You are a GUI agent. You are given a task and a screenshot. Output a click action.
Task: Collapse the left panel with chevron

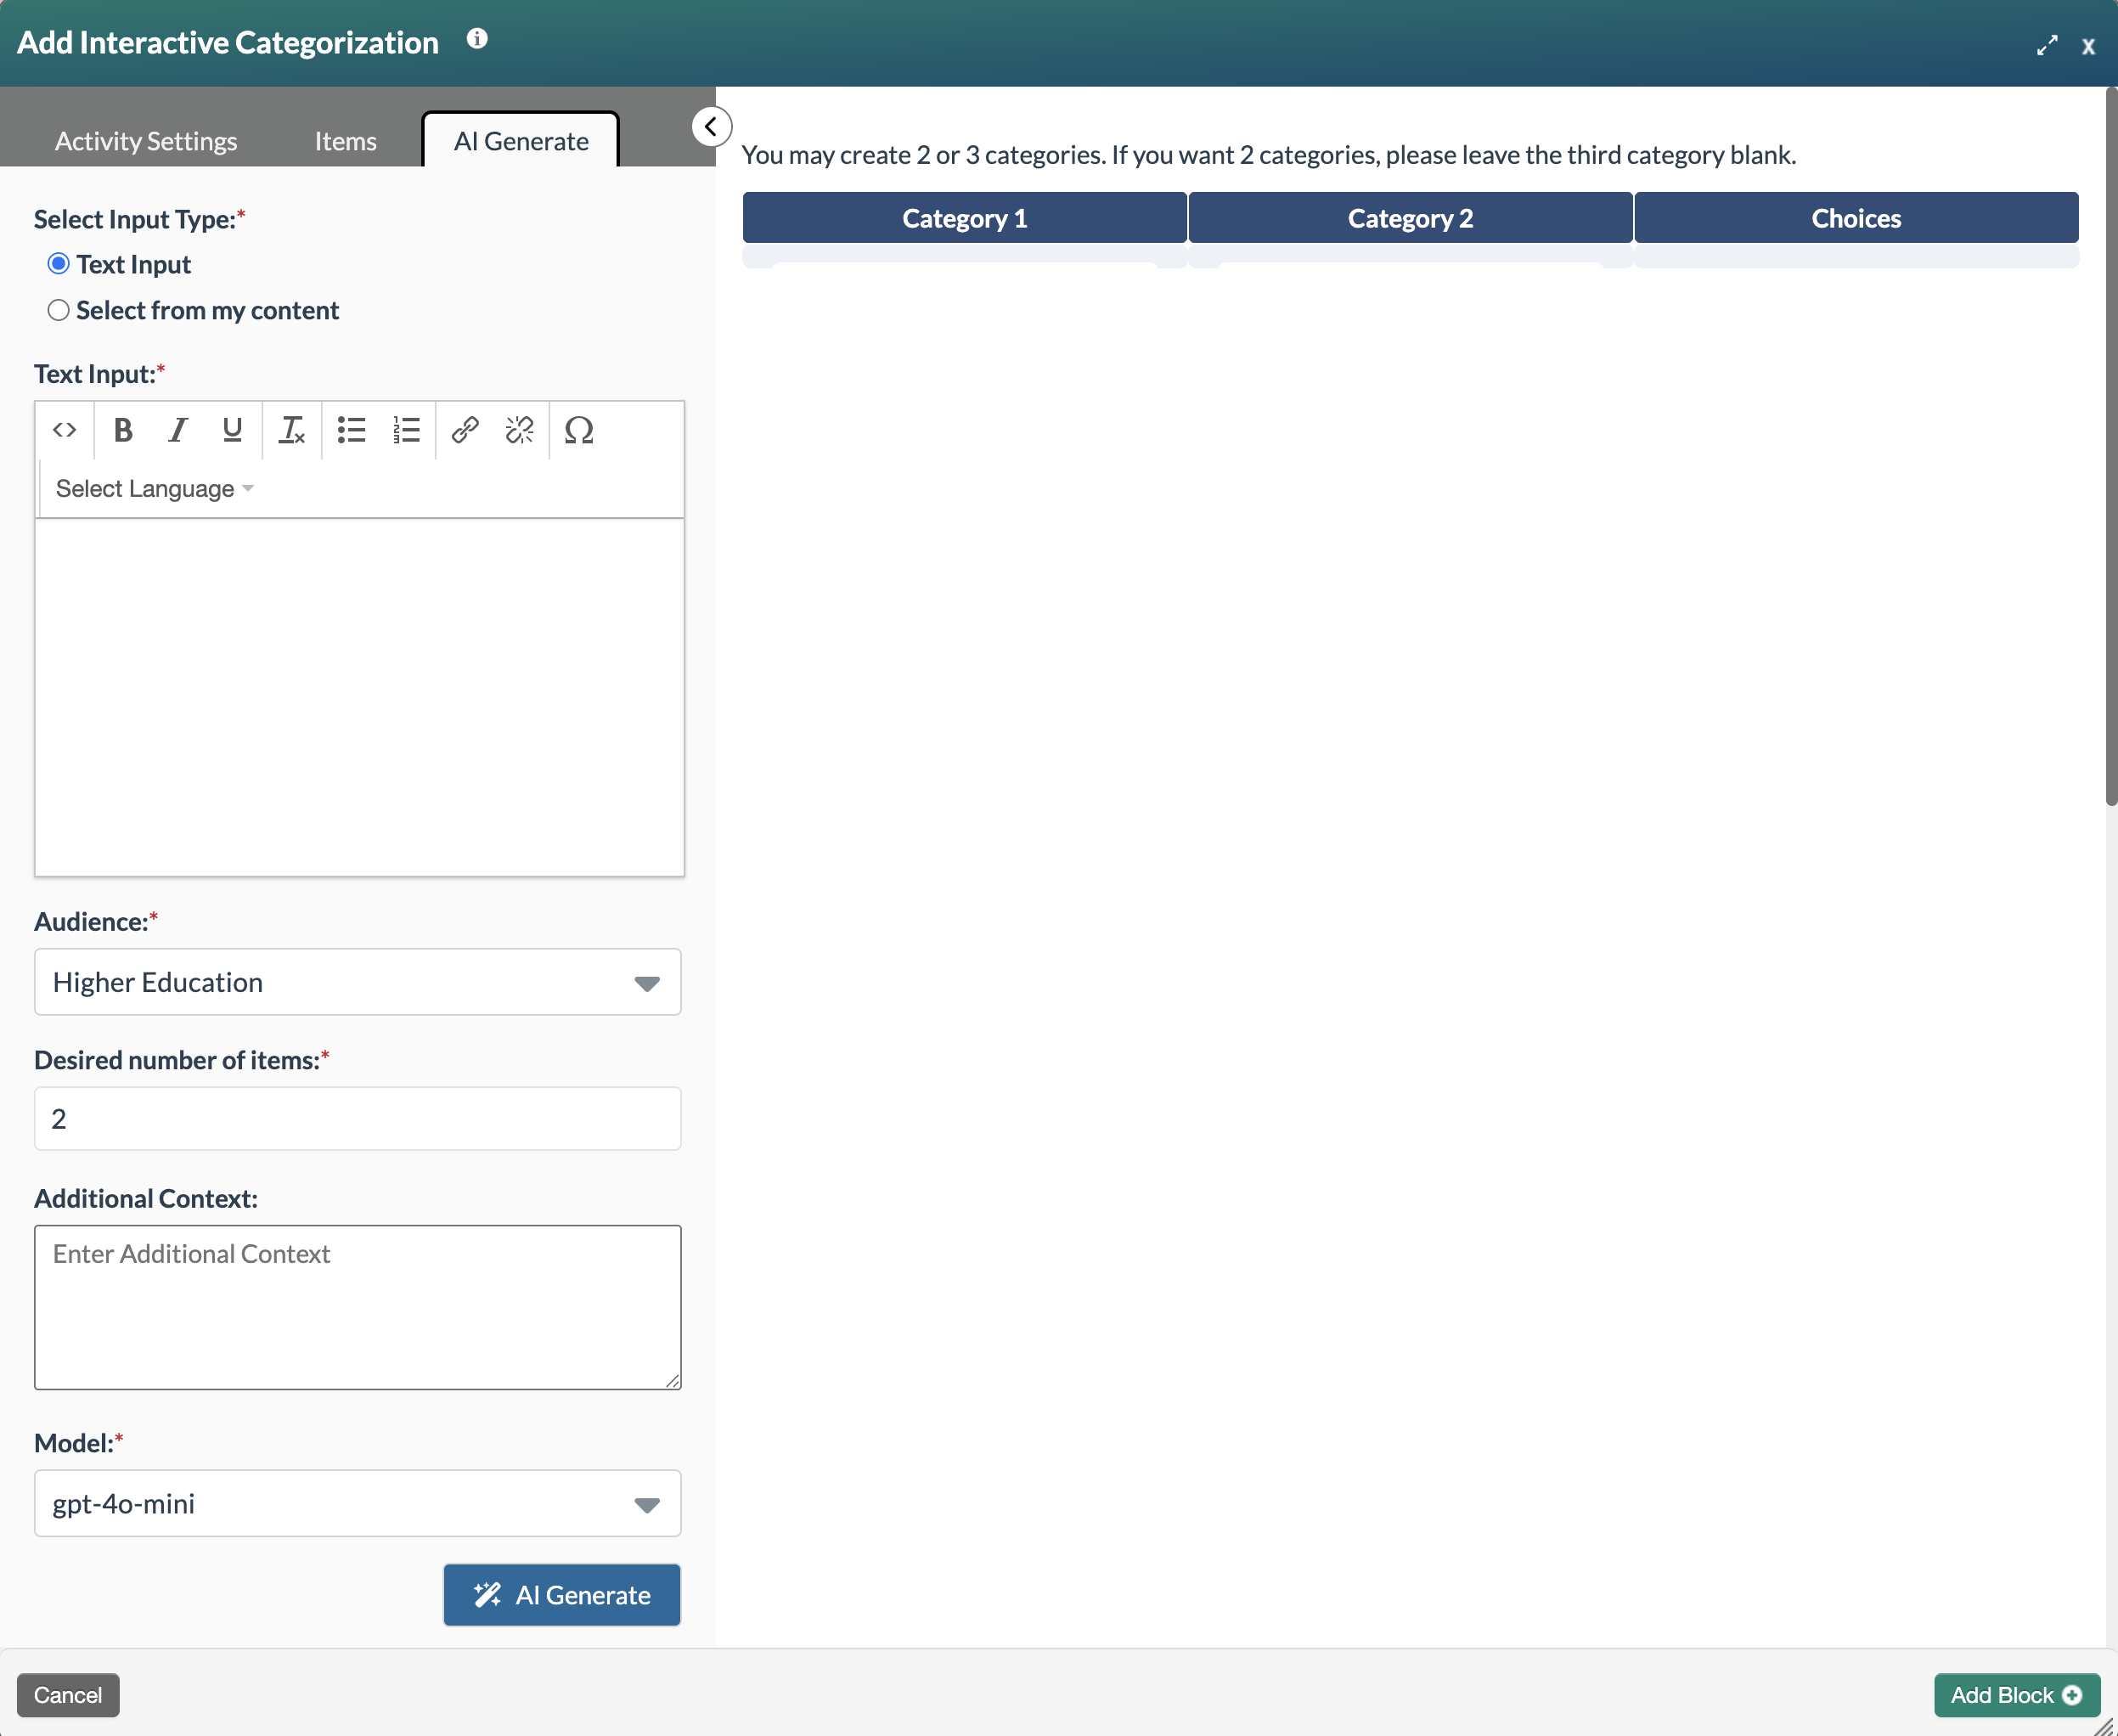[x=711, y=127]
